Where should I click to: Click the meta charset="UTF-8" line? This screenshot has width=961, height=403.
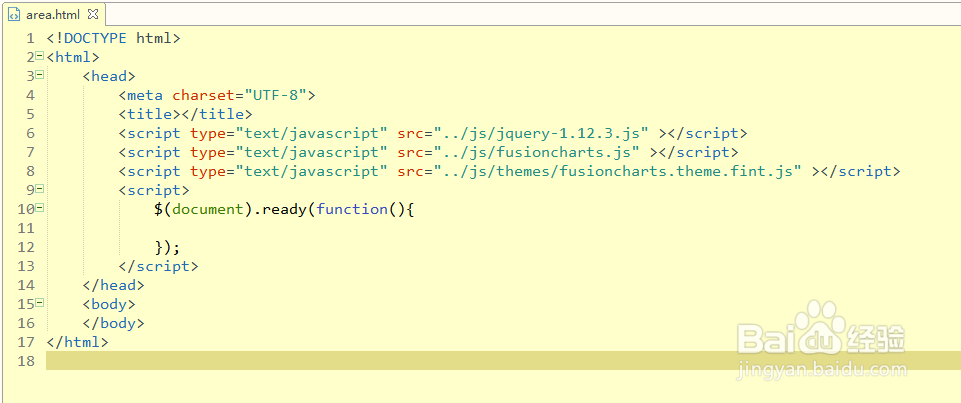217,95
